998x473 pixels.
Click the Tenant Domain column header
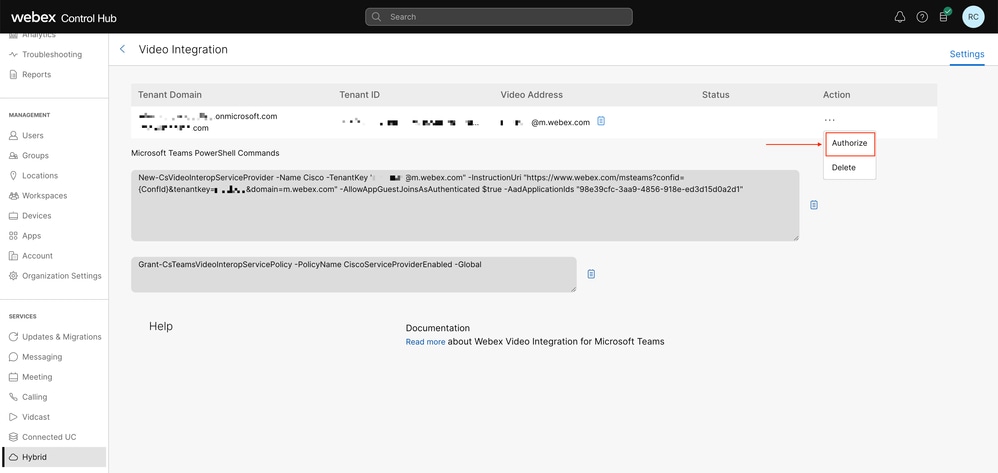click(170, 95)
